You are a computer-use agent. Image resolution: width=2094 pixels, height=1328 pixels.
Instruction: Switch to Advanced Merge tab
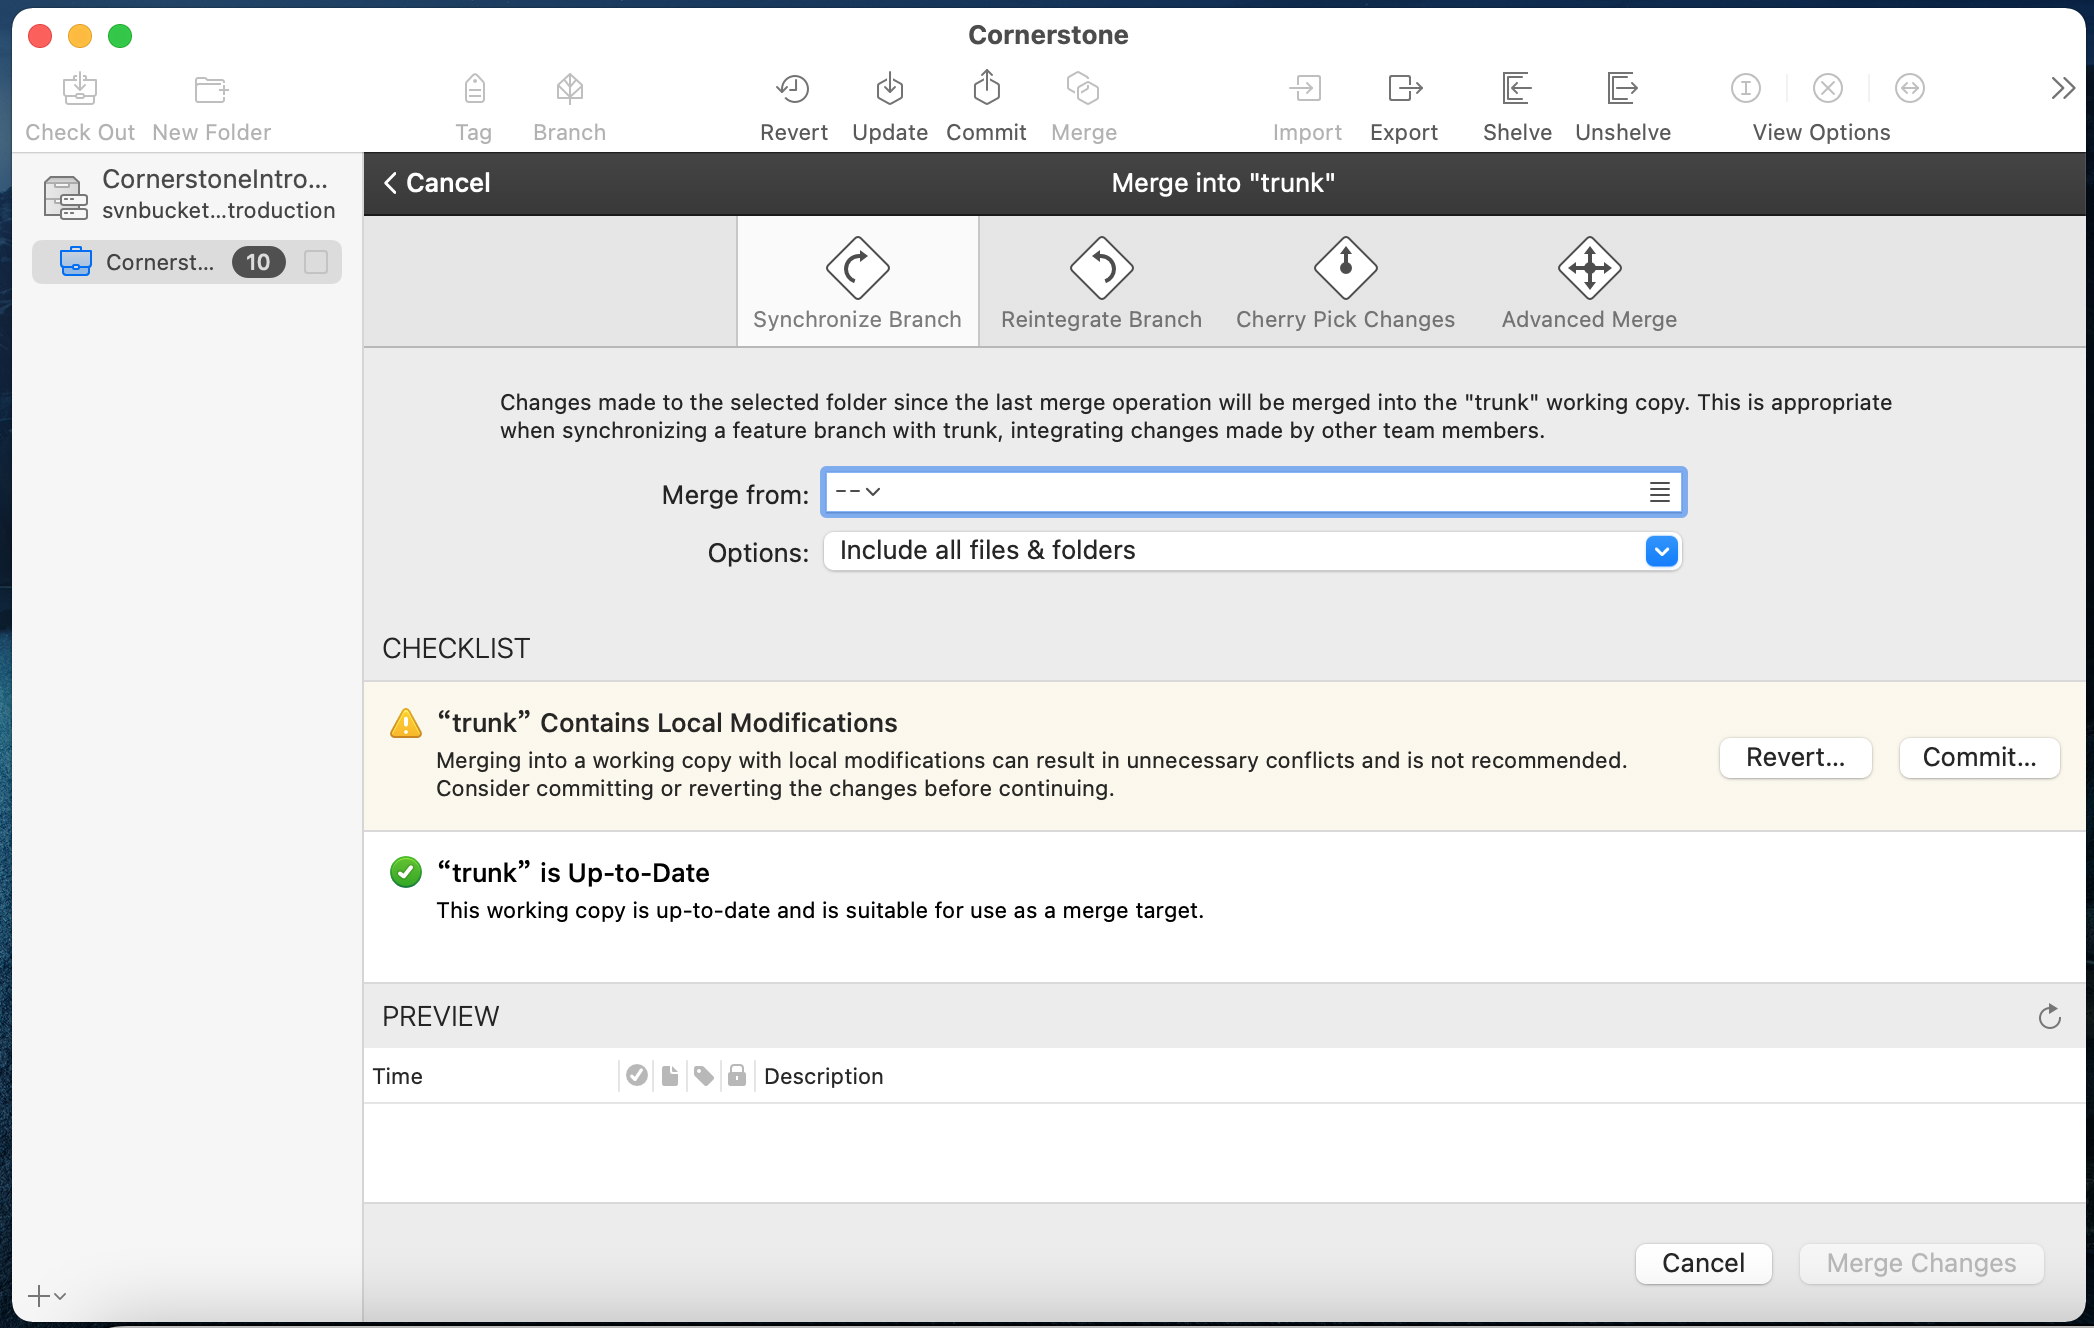click(x=1589, y=282)
